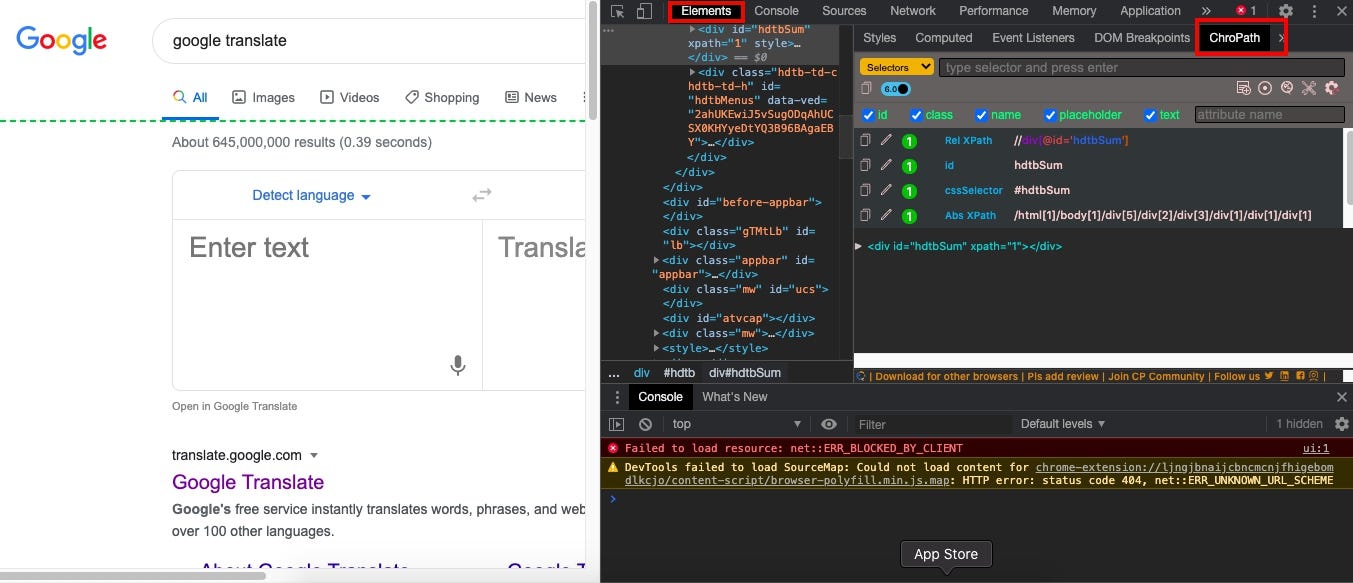
Task: Copy the Rel XPath with the copy icon
Action: tap(864, 140)
